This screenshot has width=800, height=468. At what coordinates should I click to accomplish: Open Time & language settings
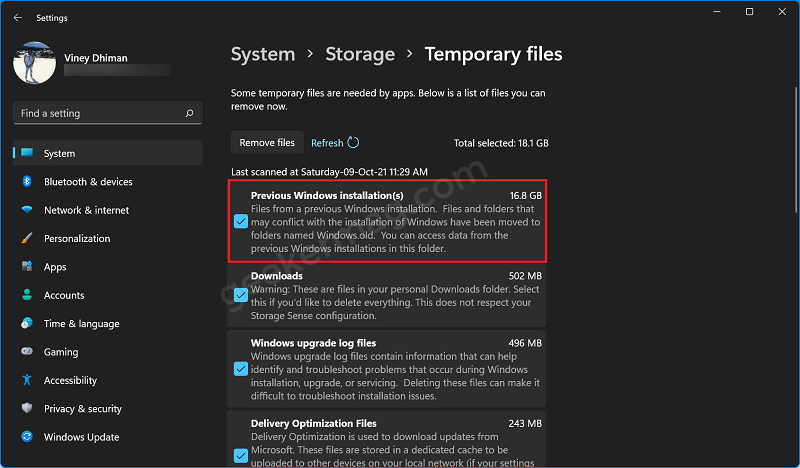(x=108, y=323)
